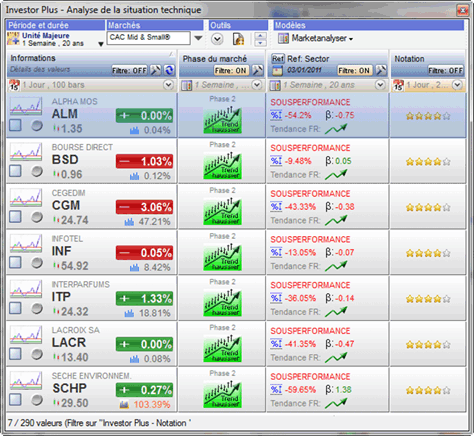Click the volume bars icon for BSD
The height and width of the screenshot is (436, 474).
point(134,176)
